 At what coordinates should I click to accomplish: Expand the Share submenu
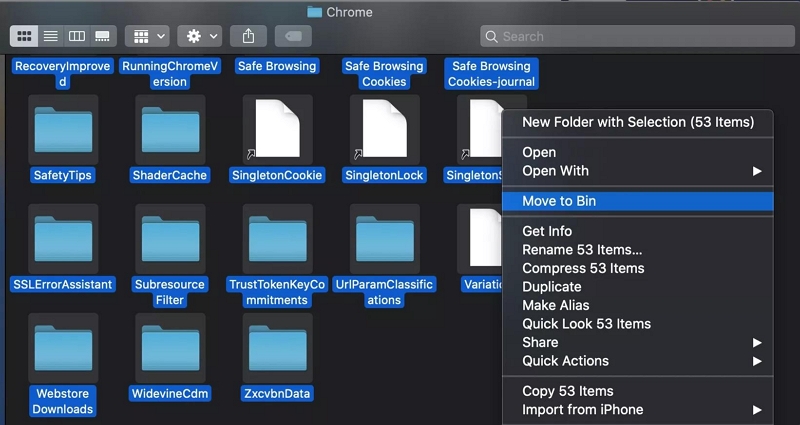(638, 342)
